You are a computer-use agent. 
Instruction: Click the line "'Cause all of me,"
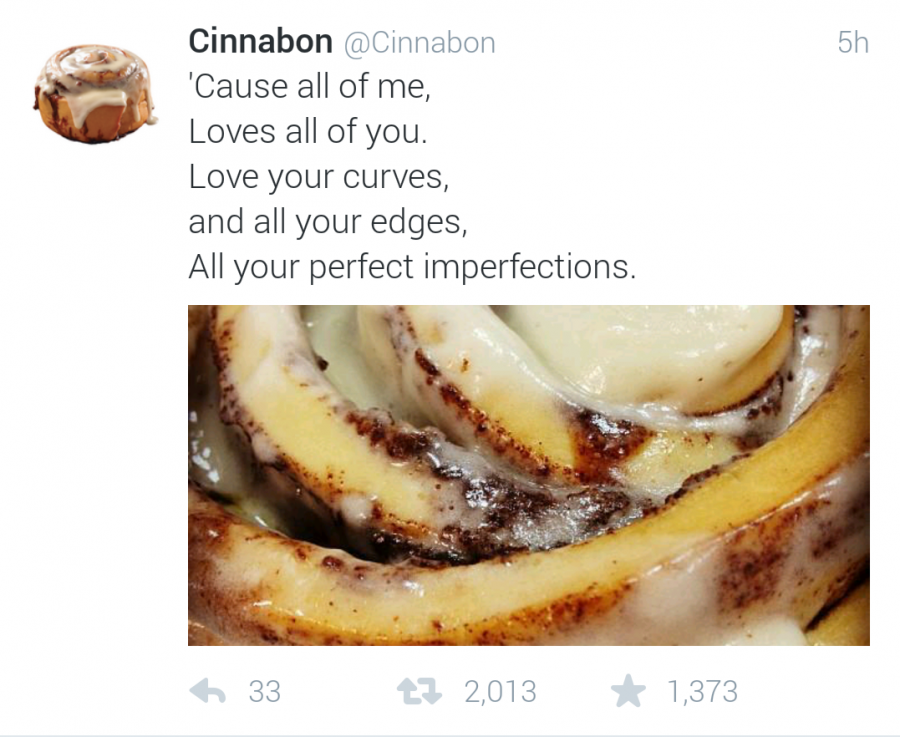[x=309, y=88]
